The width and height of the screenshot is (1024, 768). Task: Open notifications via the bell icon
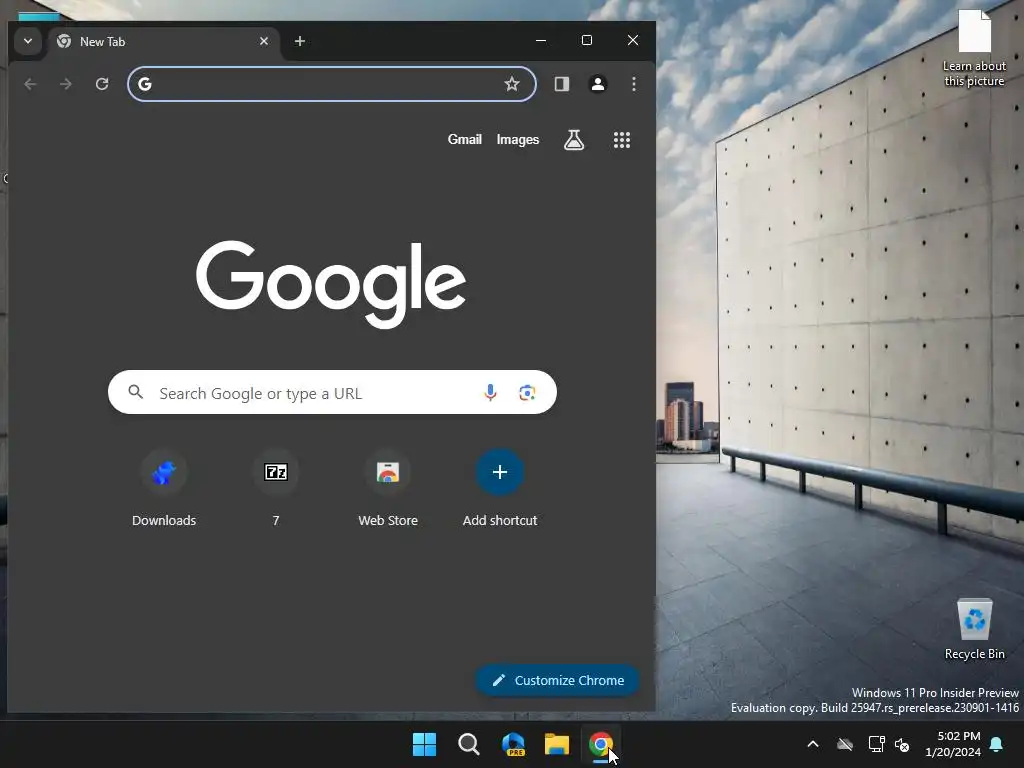coord(997,744)
